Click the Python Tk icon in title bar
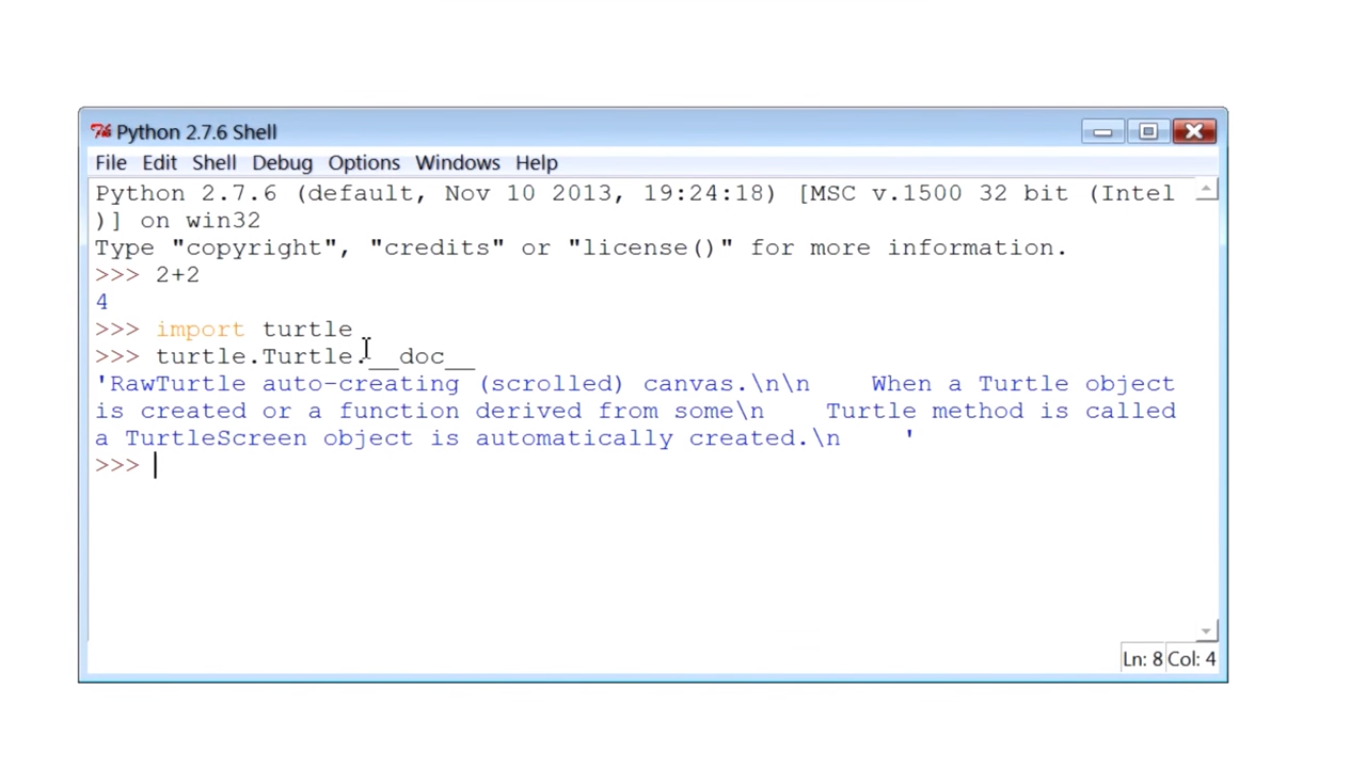Image resolution: width=1366 pixels, height=768 pixels. [x=100, y=132]
